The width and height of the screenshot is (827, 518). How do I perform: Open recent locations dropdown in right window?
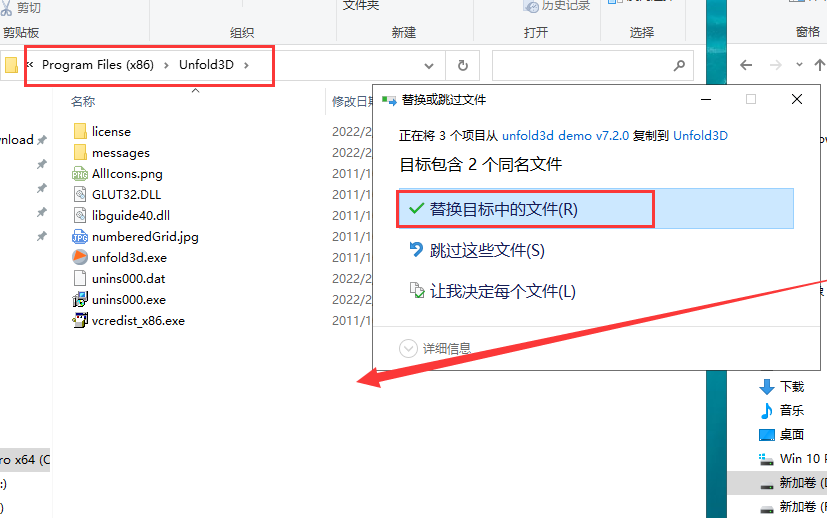point(800,65)
